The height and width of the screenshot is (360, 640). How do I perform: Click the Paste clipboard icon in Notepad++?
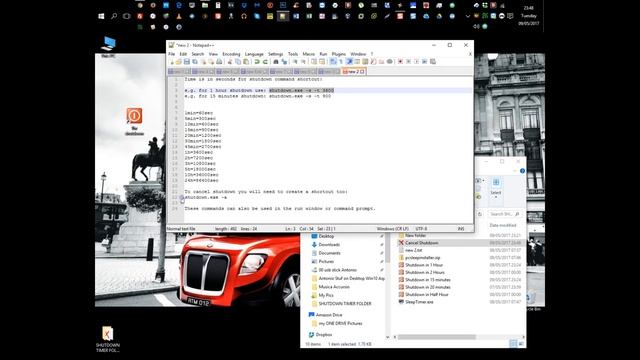246,62
